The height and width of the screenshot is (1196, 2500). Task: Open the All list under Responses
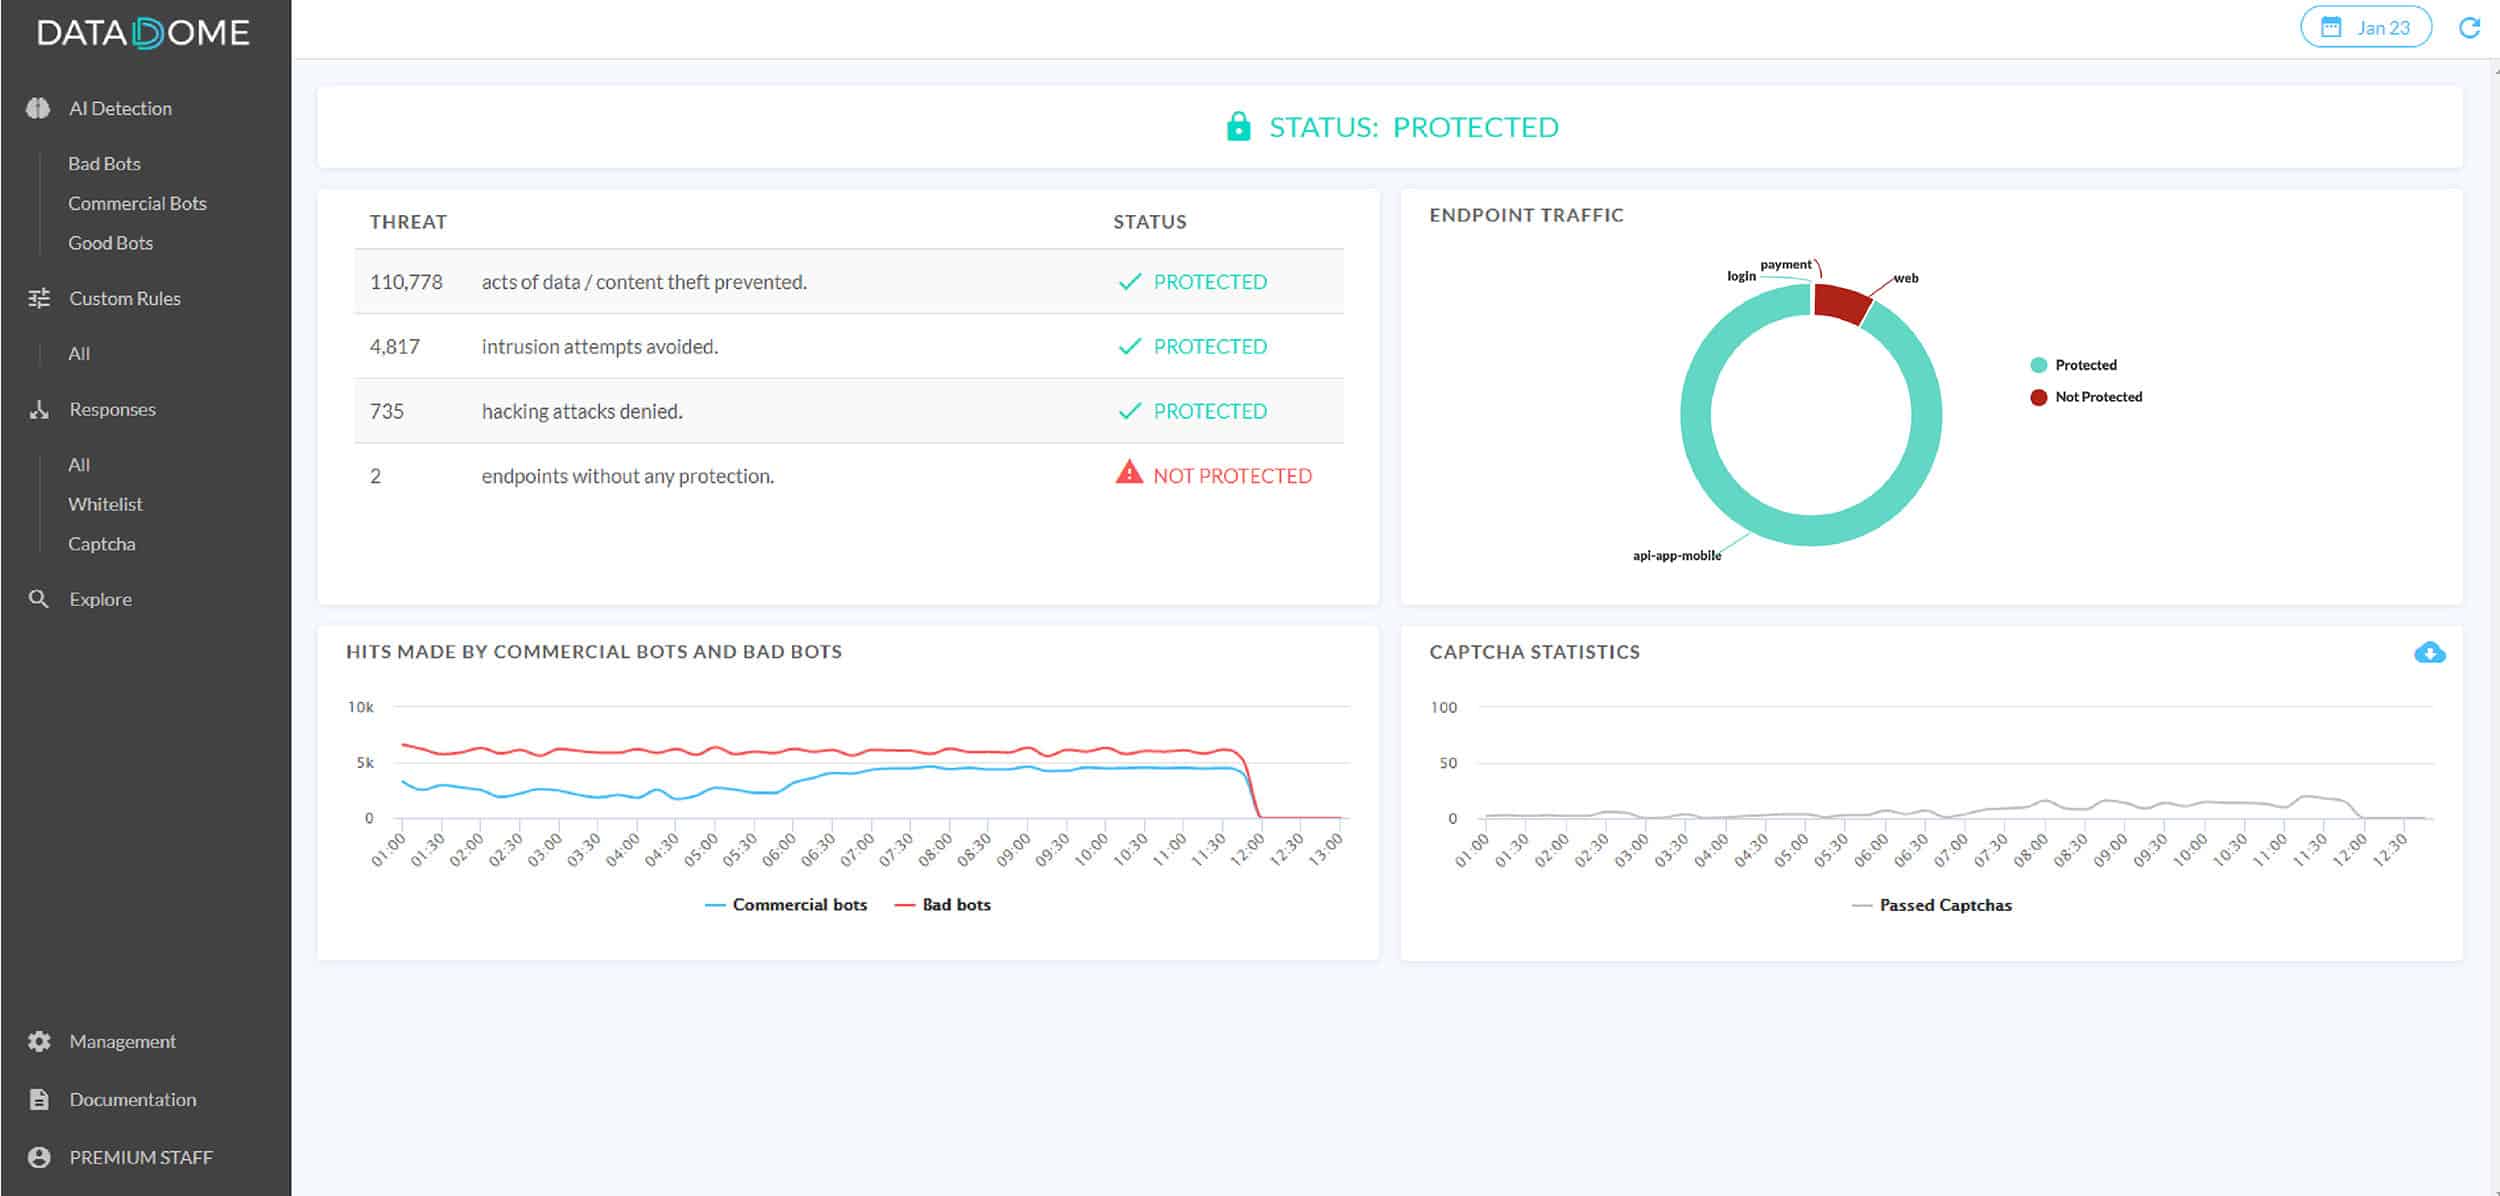pos(78,464)
